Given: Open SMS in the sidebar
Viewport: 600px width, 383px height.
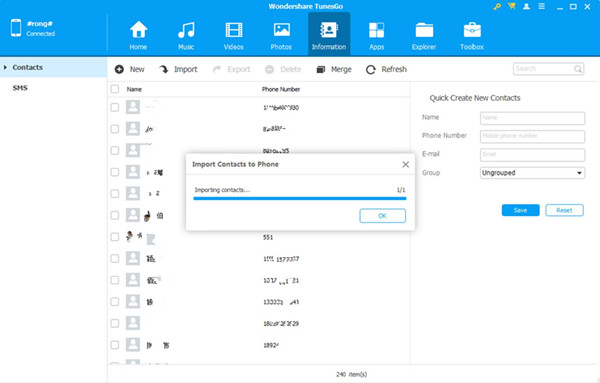Looking at the screenshot, I should coord(20,88).
